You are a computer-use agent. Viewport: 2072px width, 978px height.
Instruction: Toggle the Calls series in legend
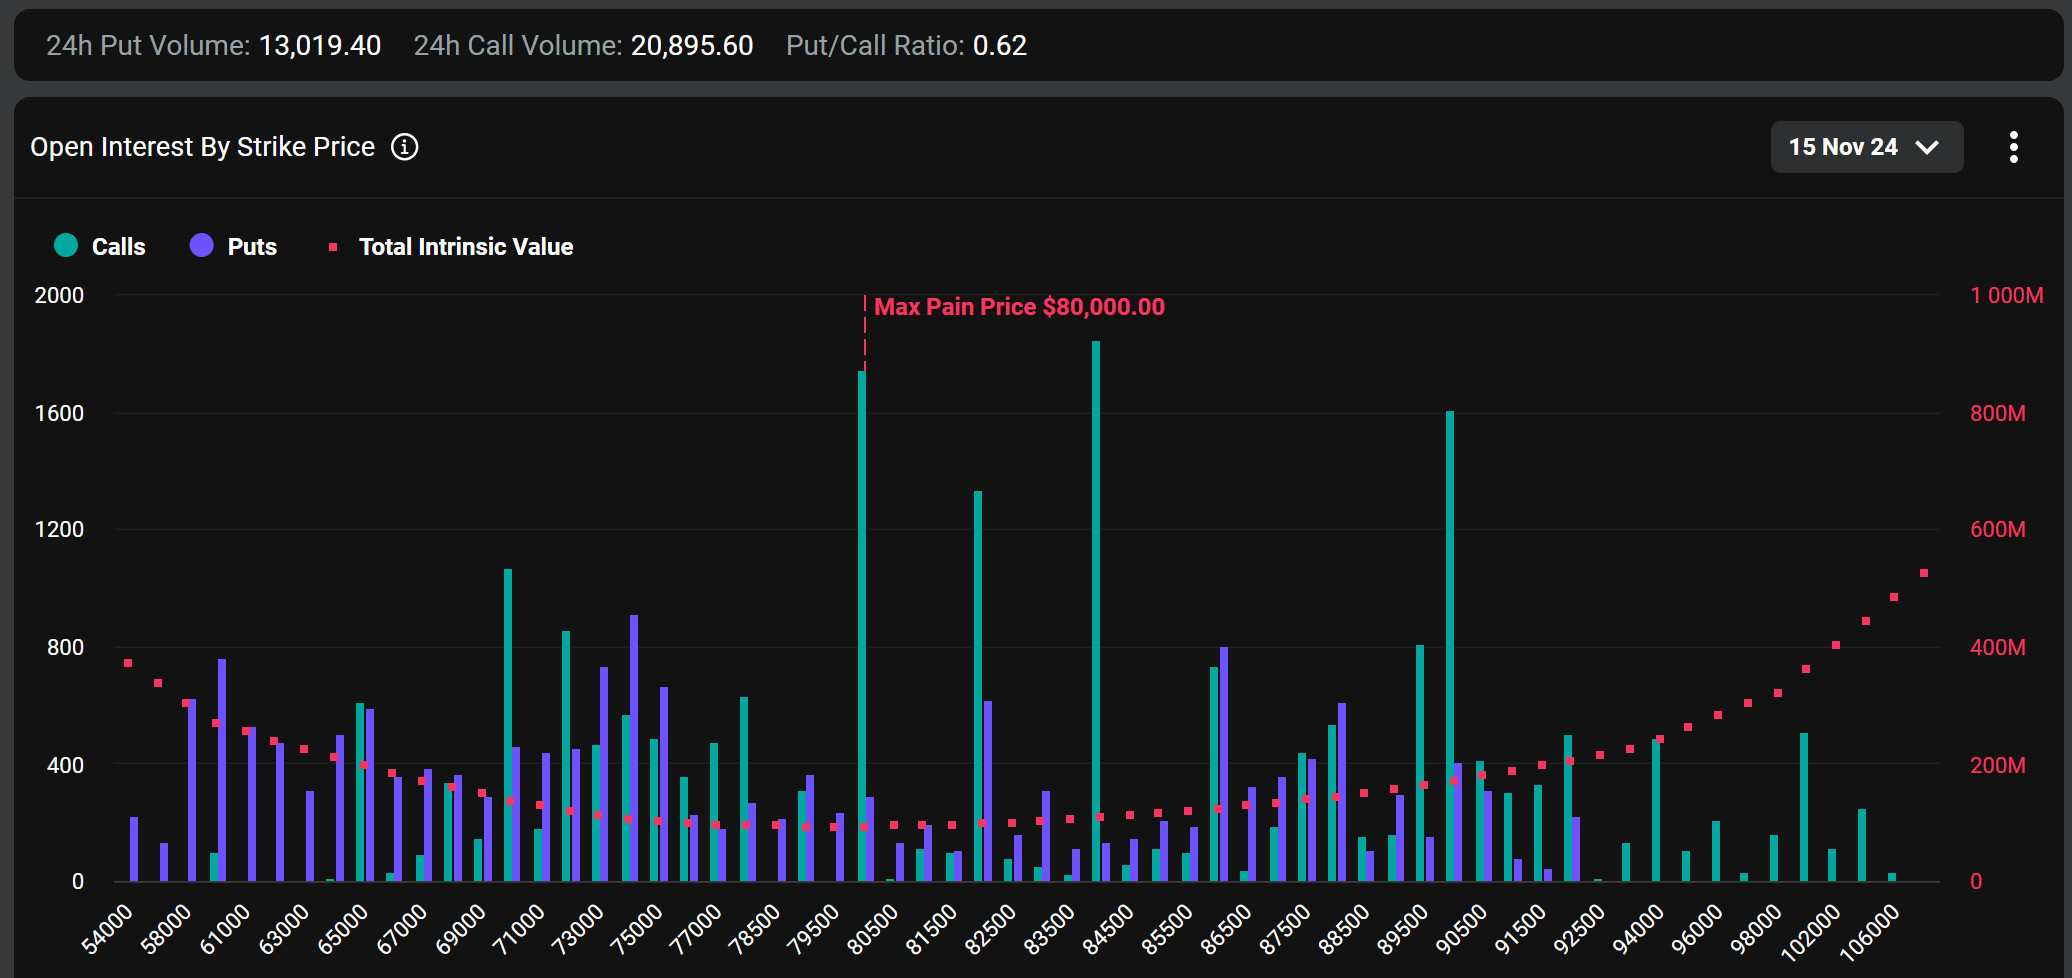coord(99,246)
